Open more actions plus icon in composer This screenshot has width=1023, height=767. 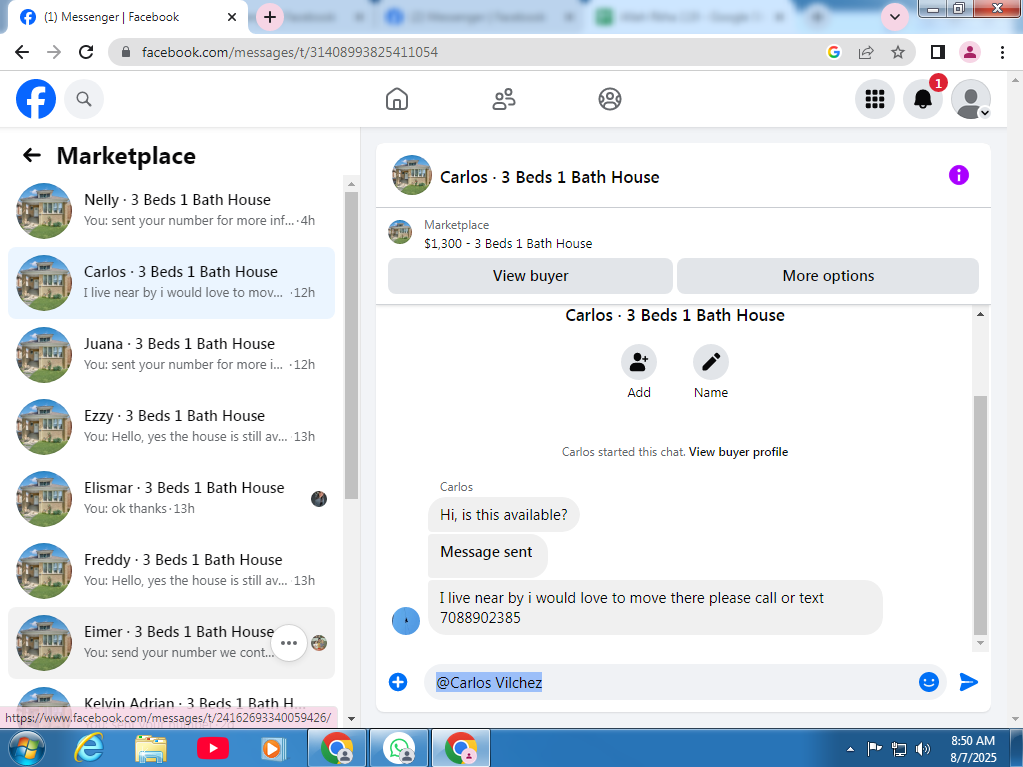(x=398, y=682)
